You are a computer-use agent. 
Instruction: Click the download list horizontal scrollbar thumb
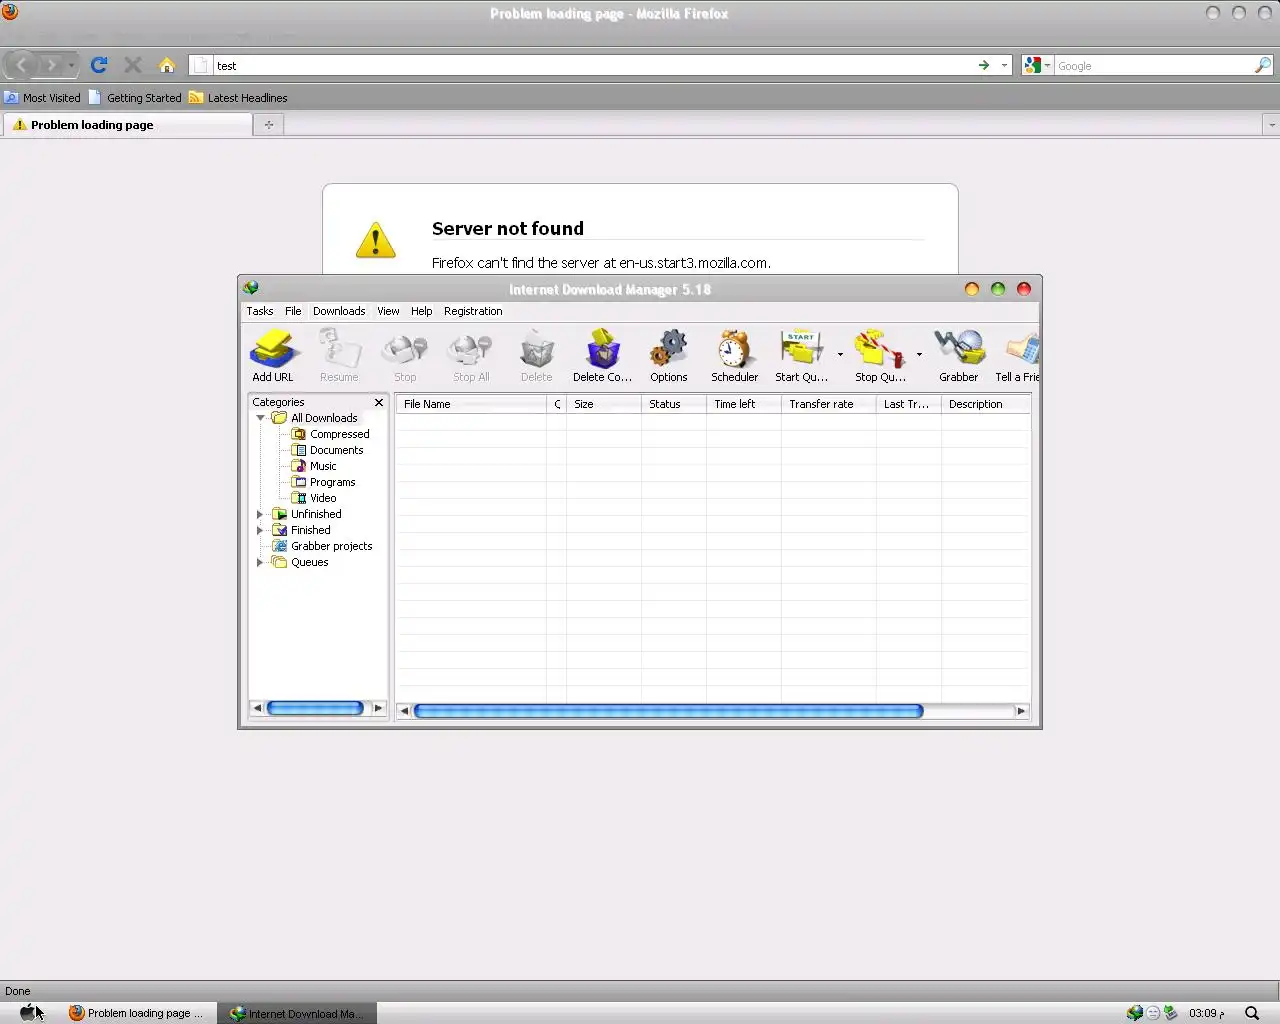tap(668, 711)
